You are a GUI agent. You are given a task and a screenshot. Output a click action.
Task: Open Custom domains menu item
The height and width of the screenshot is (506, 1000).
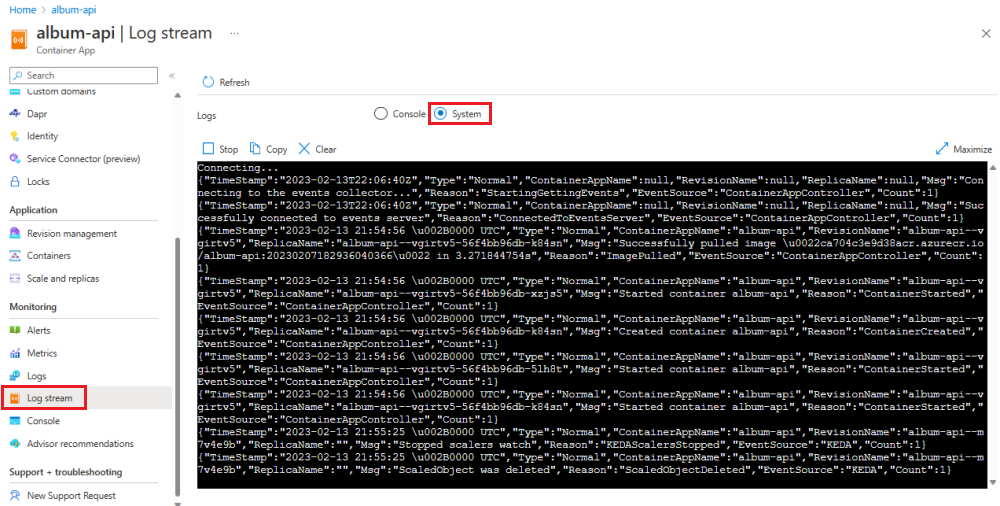(61, 91)
